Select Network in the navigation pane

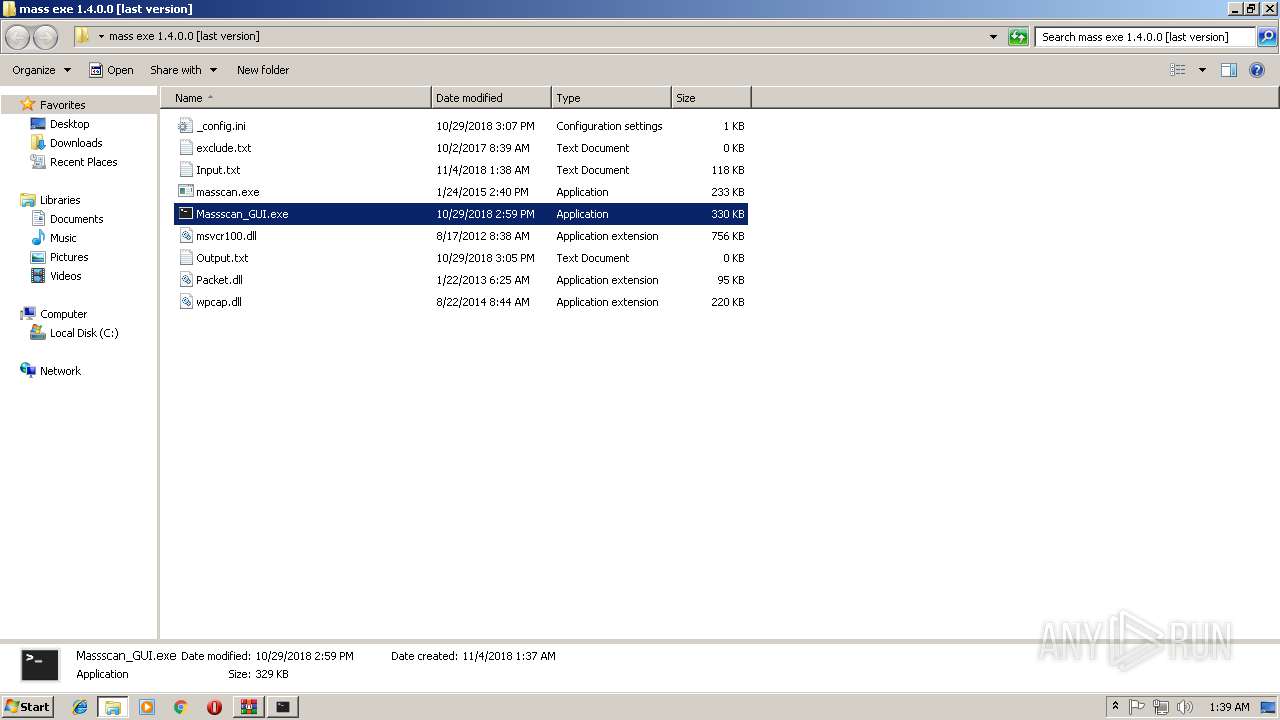60,371
